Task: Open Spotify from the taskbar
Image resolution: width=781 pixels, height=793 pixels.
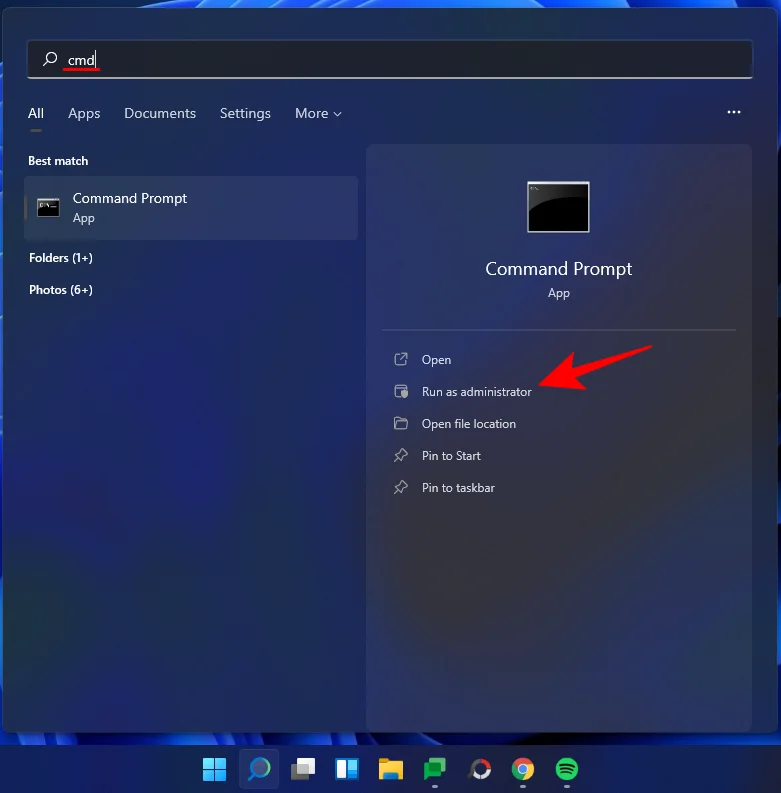Action: (x=567, y=769)
